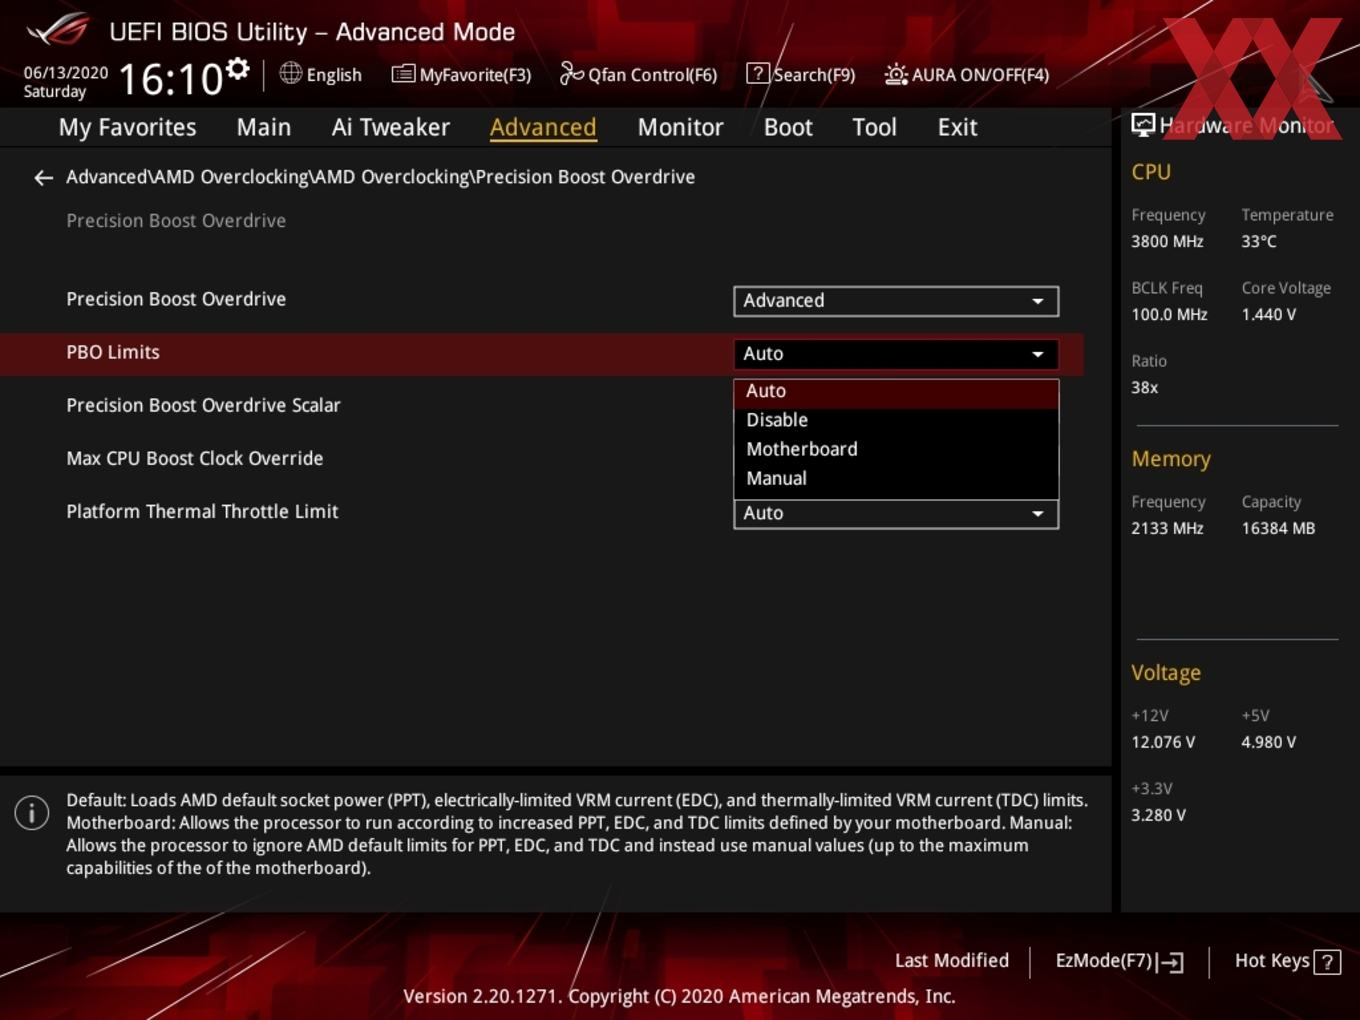
Task: Select Disable option in PBO Limits list
Action: [896, 420]
